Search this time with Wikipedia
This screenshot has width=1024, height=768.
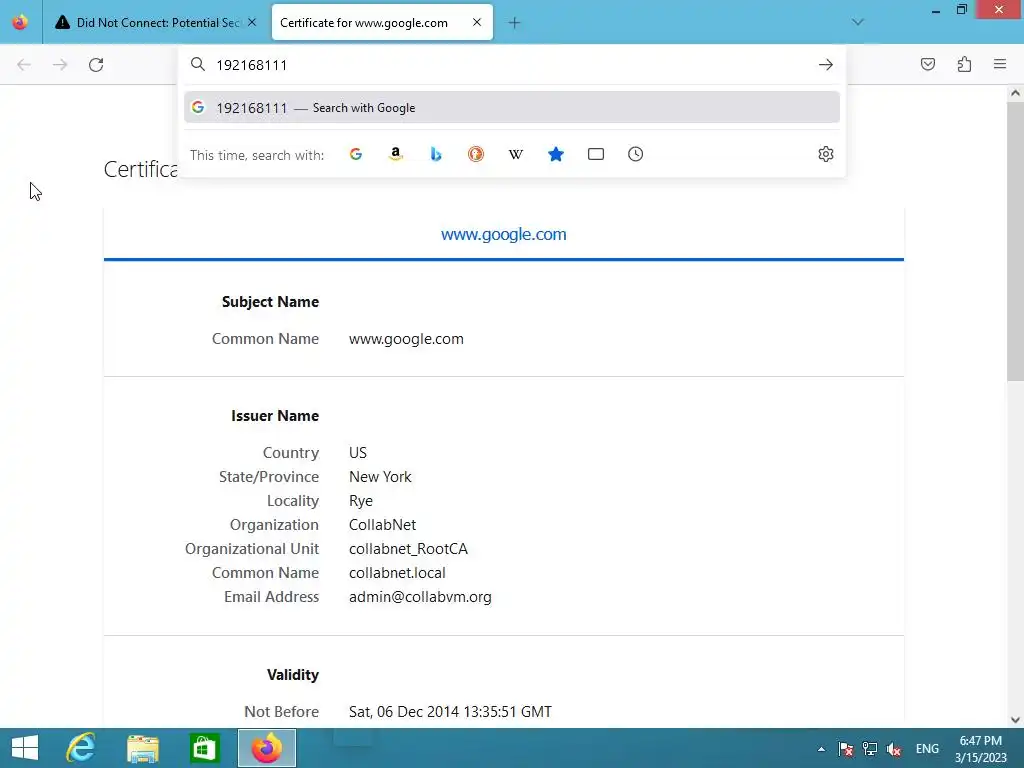(516, 154)
